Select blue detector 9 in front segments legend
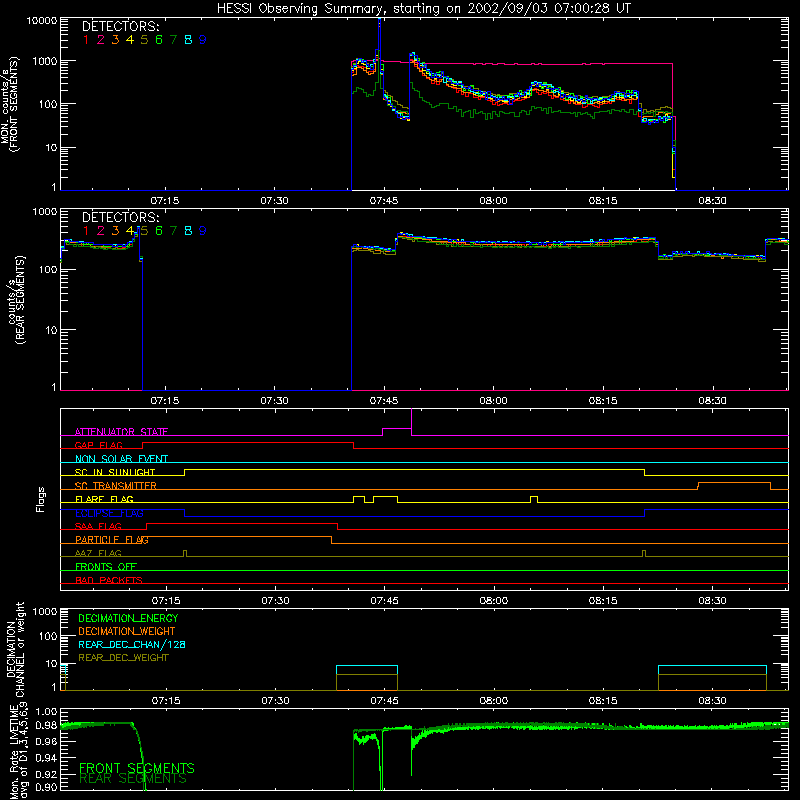Image resolution: width=800 pixels, height=800 pixels. pos(203,40)
